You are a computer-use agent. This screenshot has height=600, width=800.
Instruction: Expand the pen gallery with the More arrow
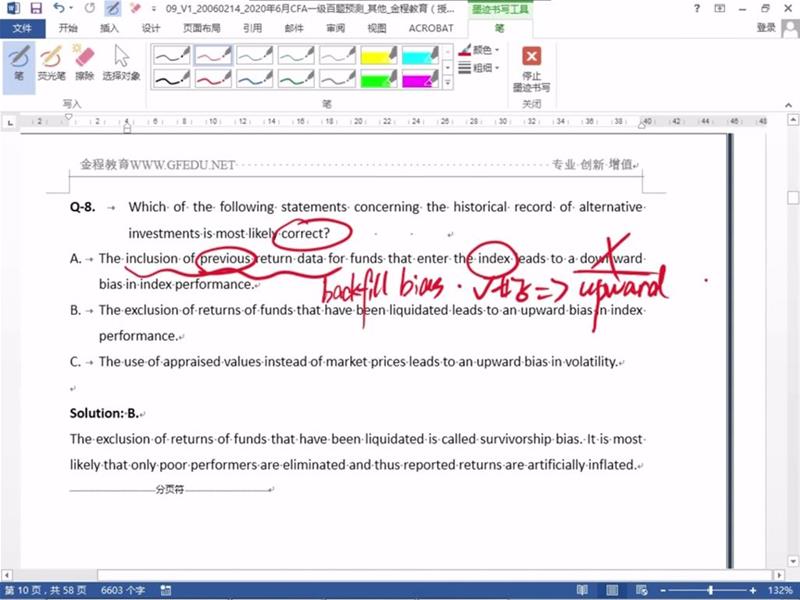click(x=448, y=83)
